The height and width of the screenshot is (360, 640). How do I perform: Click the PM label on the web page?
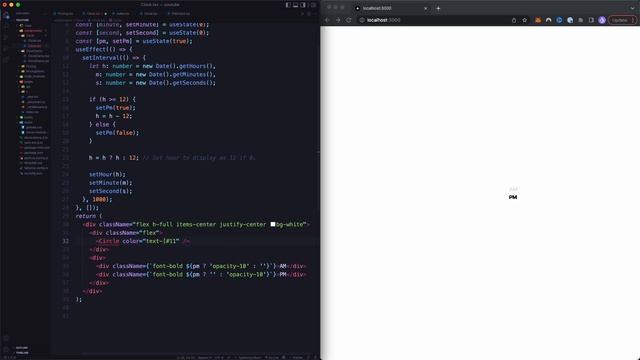click(513, 197)
